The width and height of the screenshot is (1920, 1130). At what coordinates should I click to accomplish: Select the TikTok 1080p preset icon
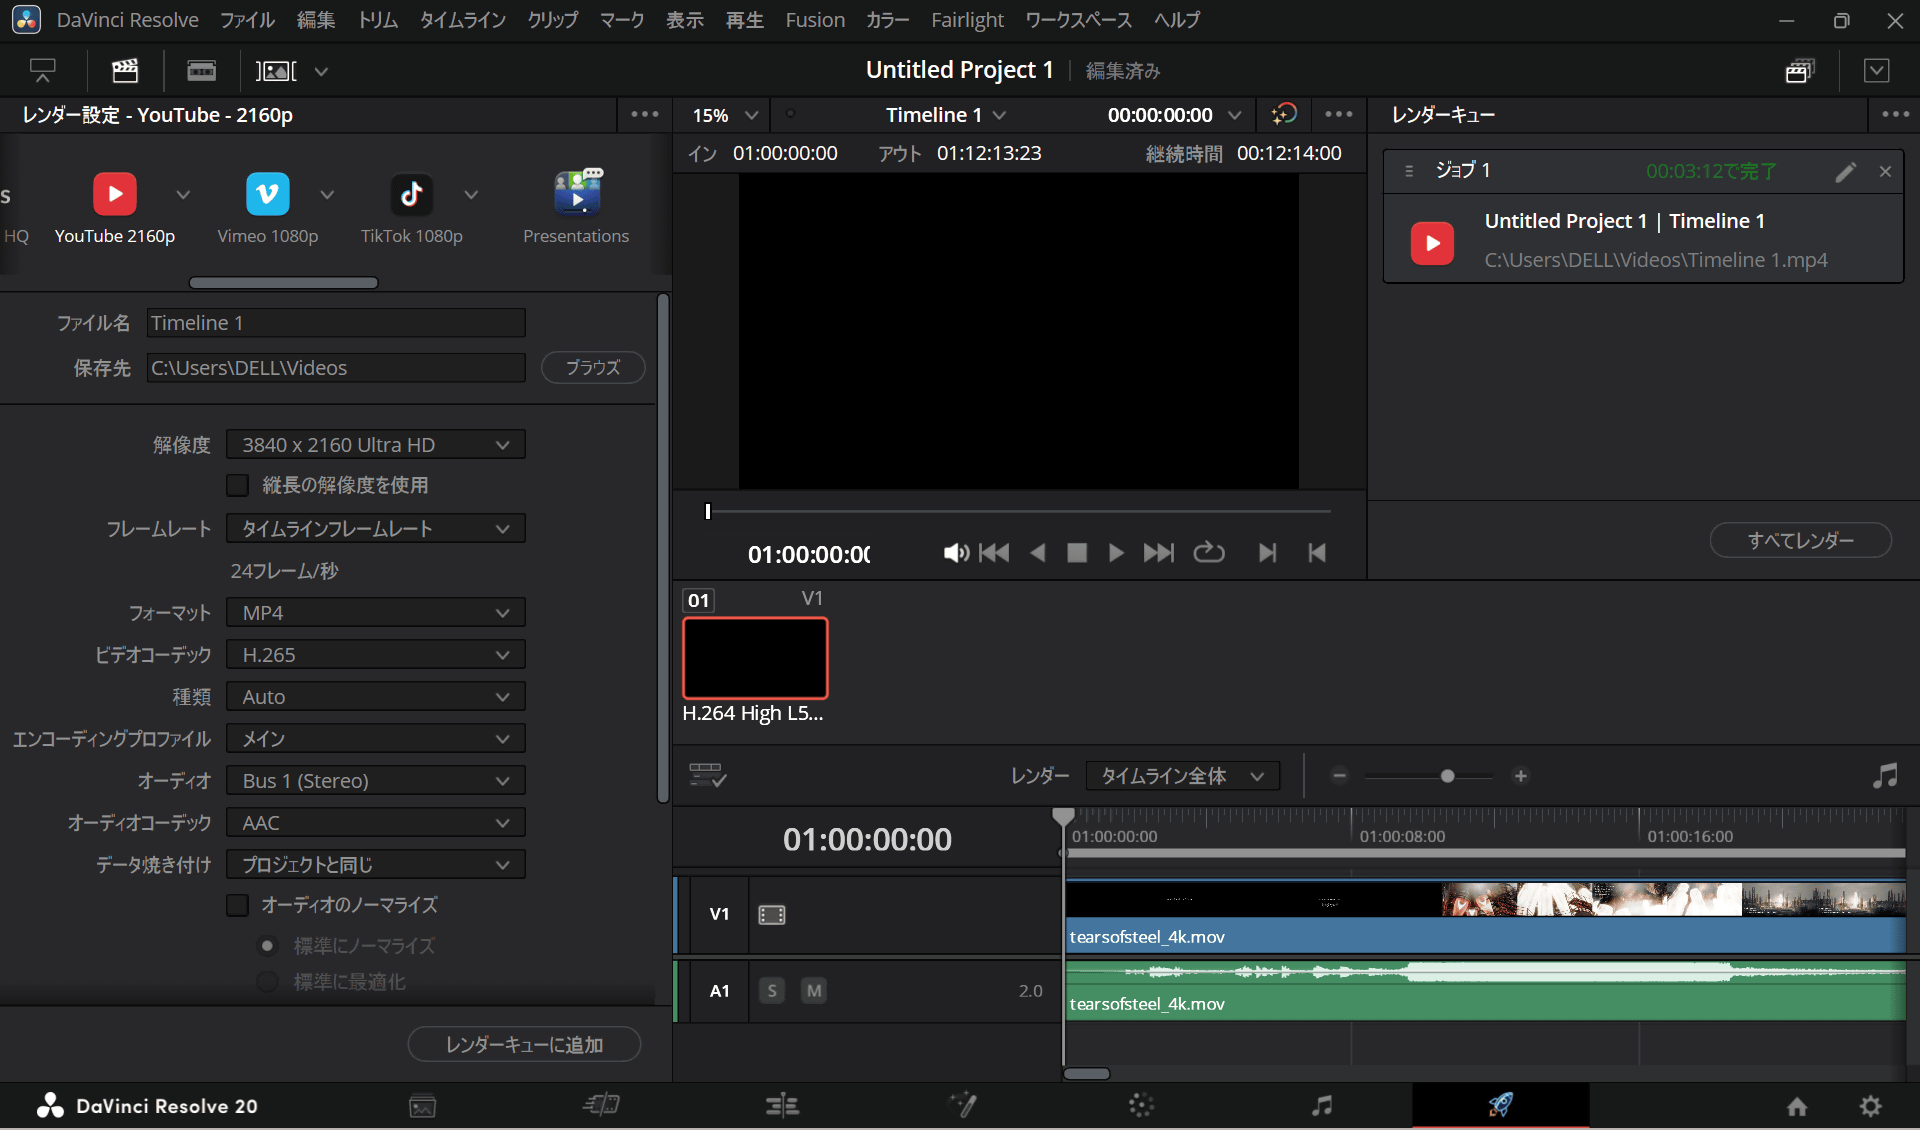tap(411, 195)
